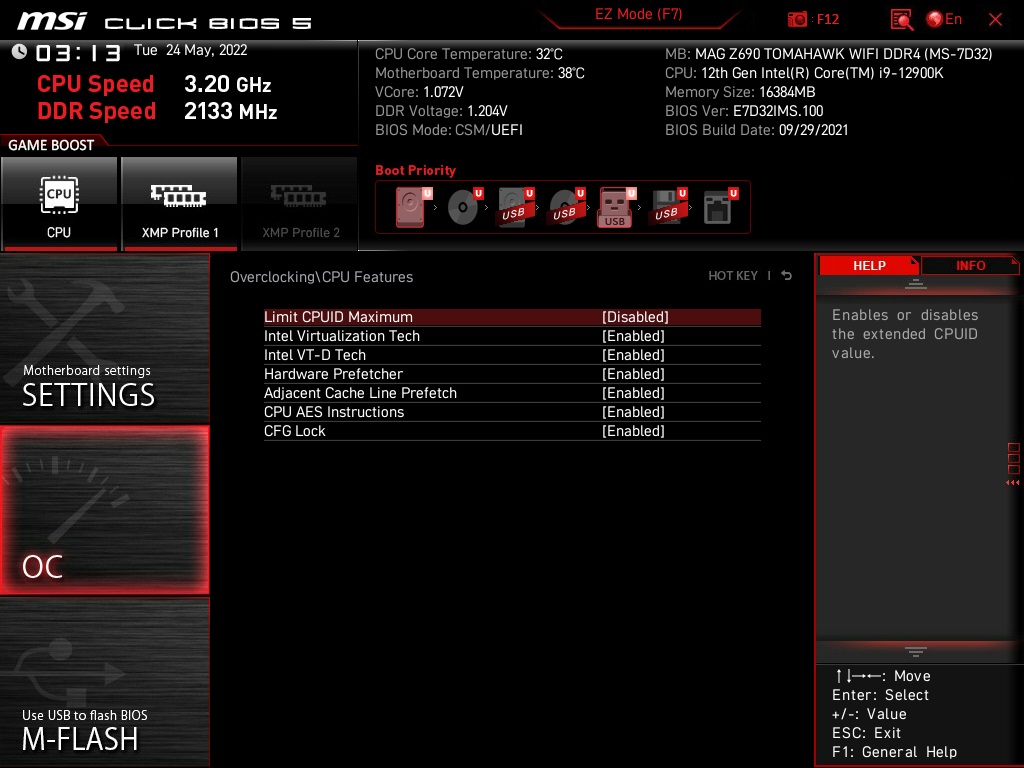Image resolution: width=1024 pixels, height=768 pixels.
Task: Switch to EZ Mode (F7)
Action: pyautogui.click(x=638, y=14)
